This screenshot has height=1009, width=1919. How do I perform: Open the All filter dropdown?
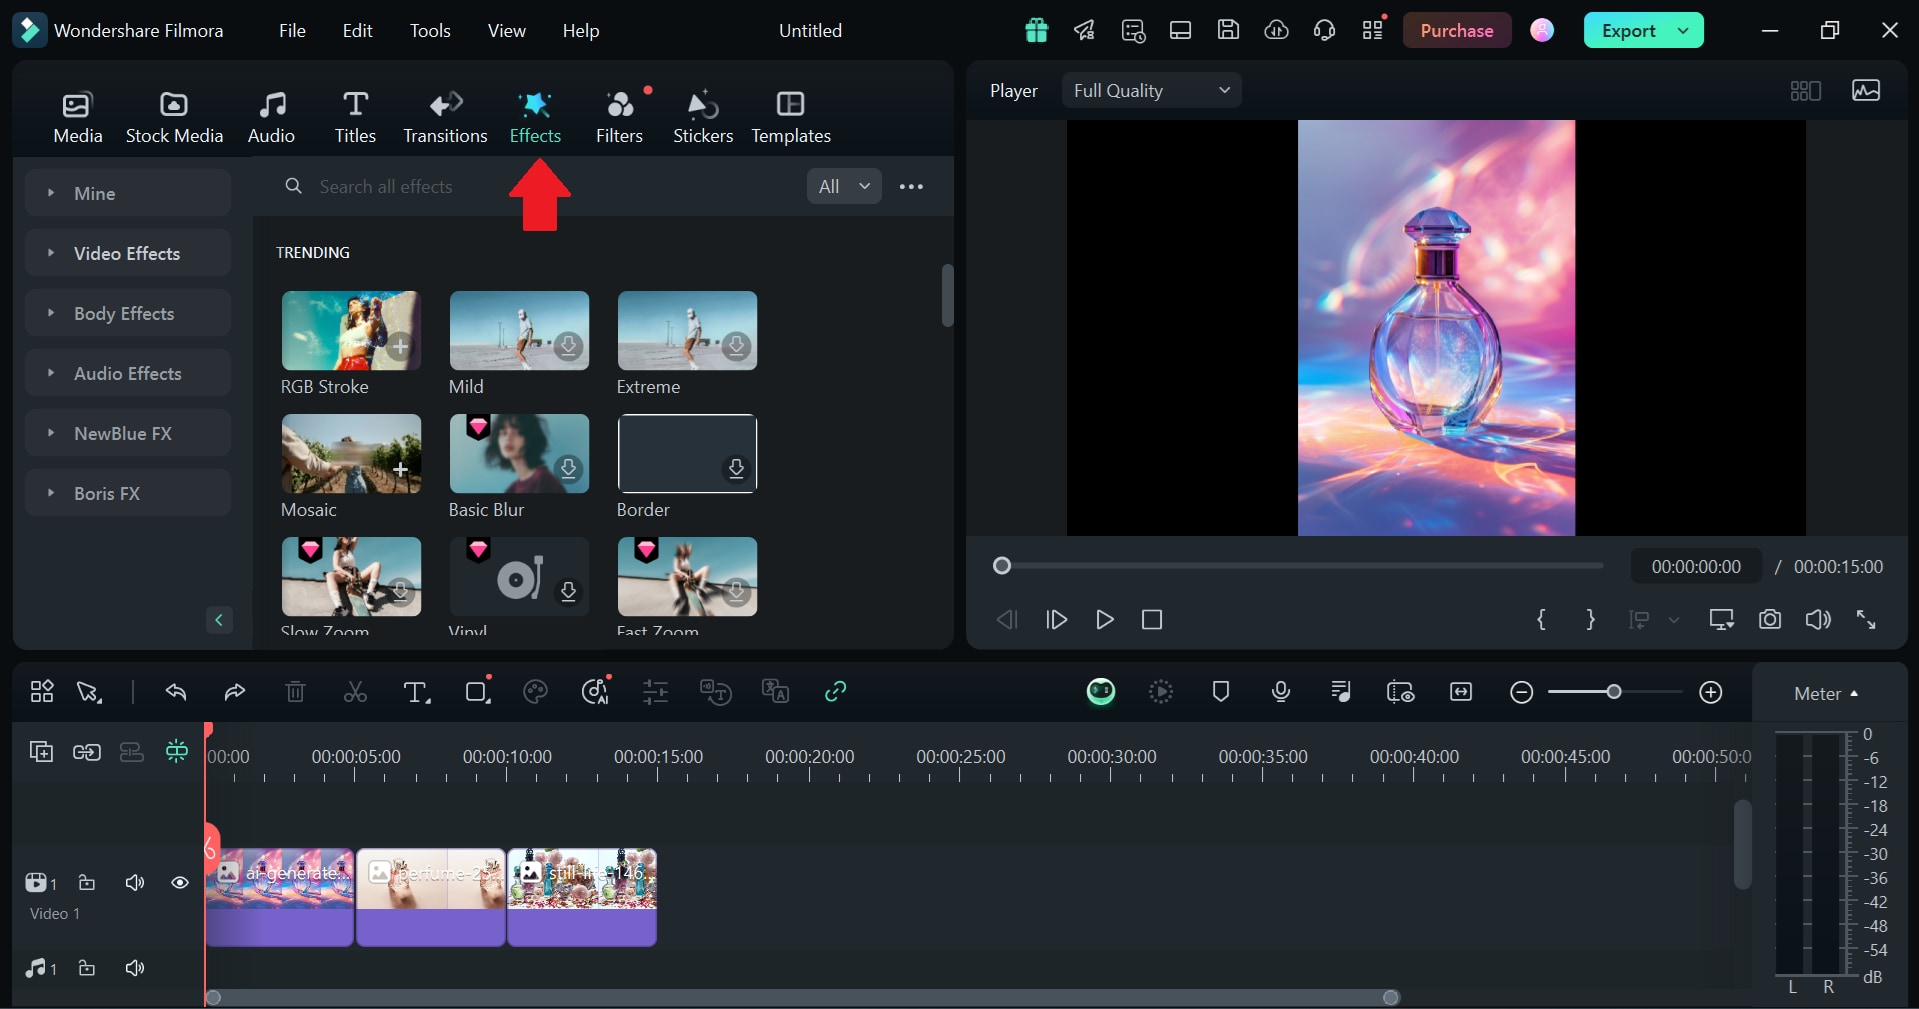(x=844, y=186)
